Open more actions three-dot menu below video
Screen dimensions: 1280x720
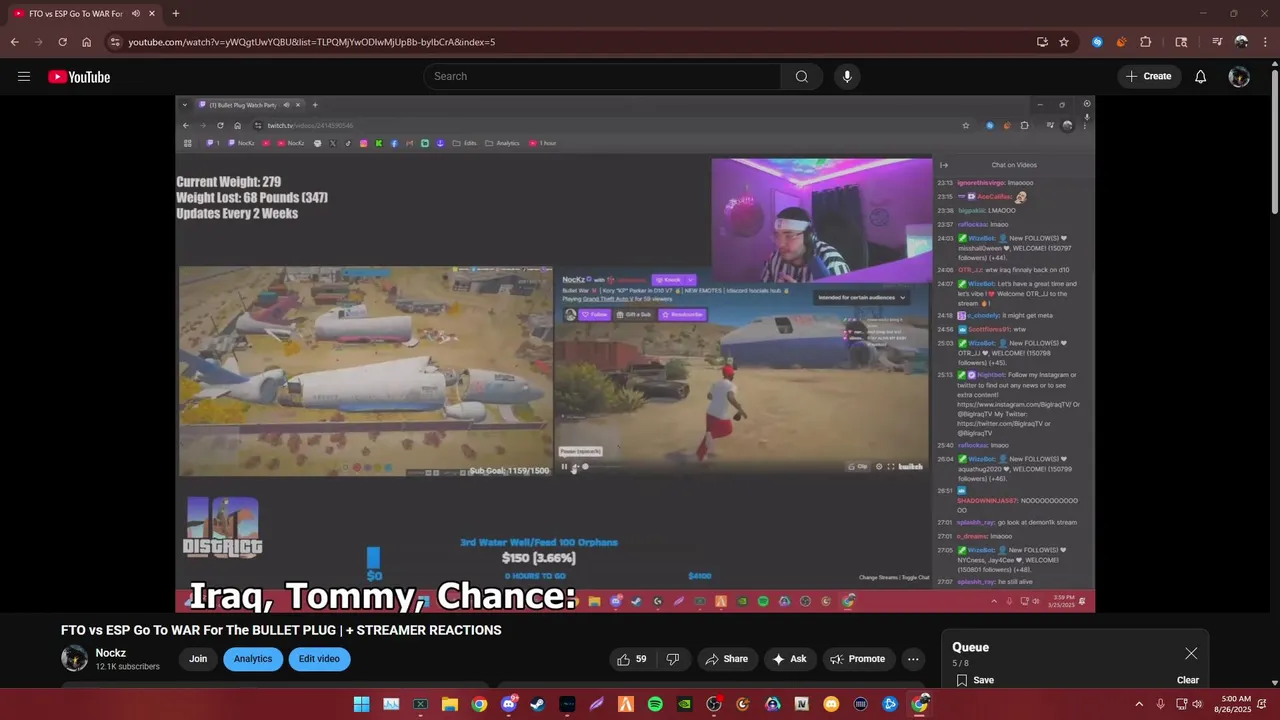[913, 659]
